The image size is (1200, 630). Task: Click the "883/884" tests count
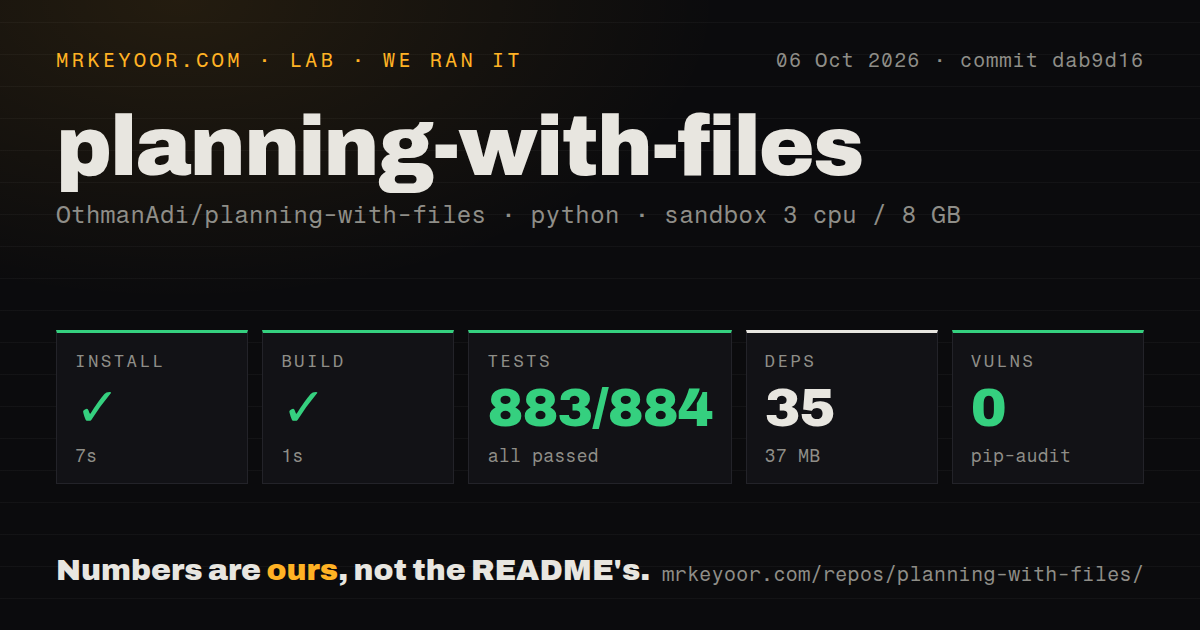(600, 408)
